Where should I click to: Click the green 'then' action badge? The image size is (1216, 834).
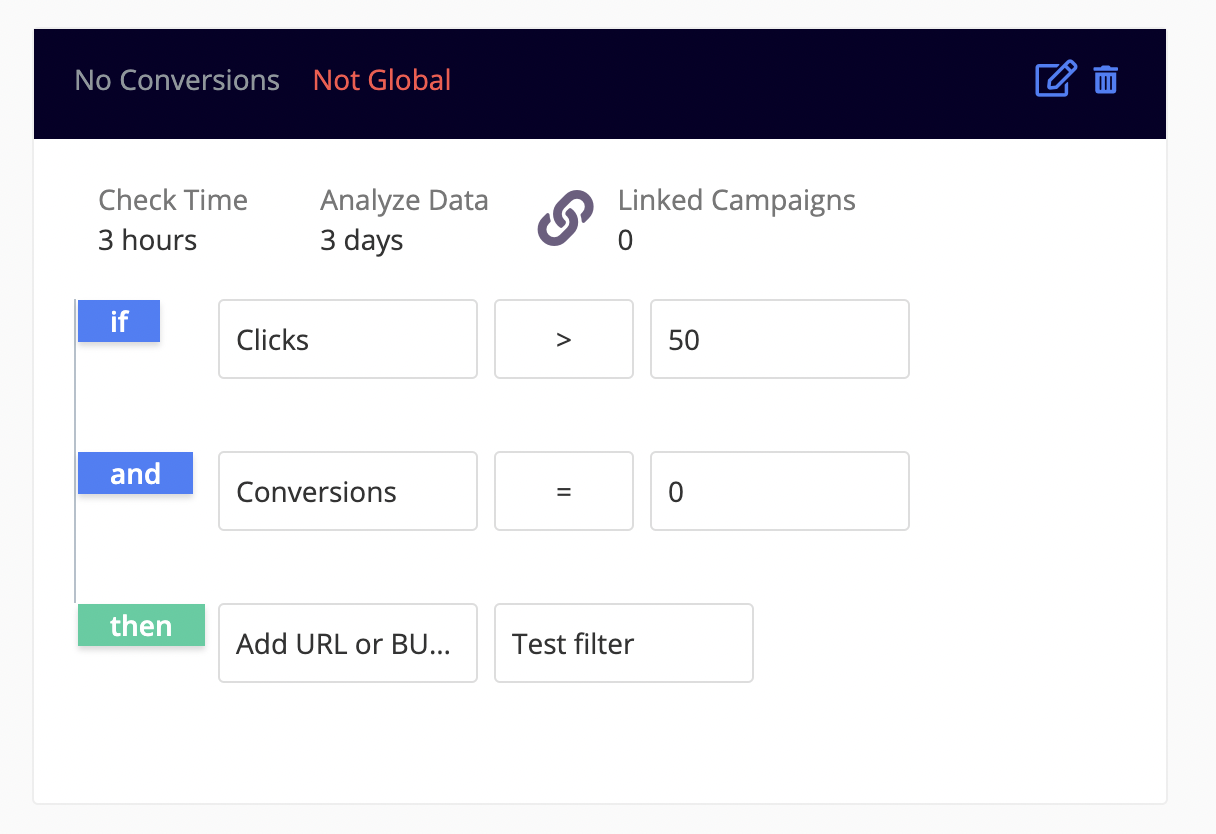click(141, 625)
